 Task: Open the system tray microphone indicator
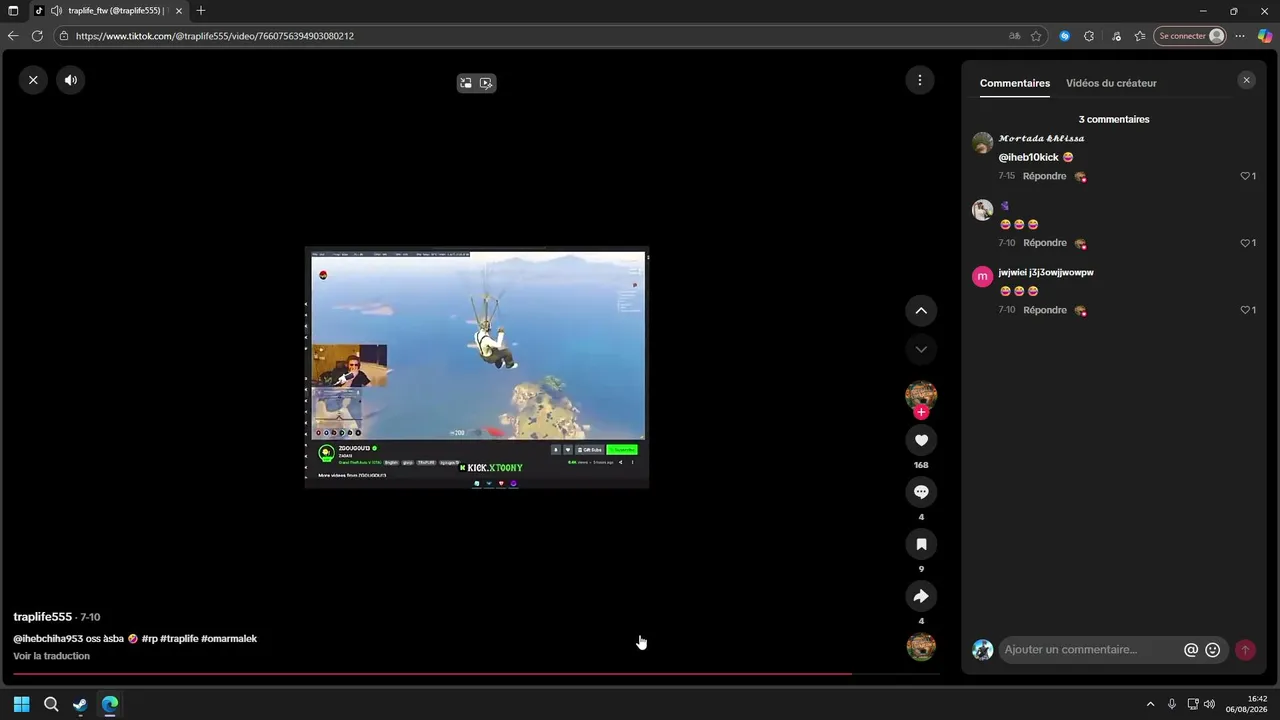1172,704
